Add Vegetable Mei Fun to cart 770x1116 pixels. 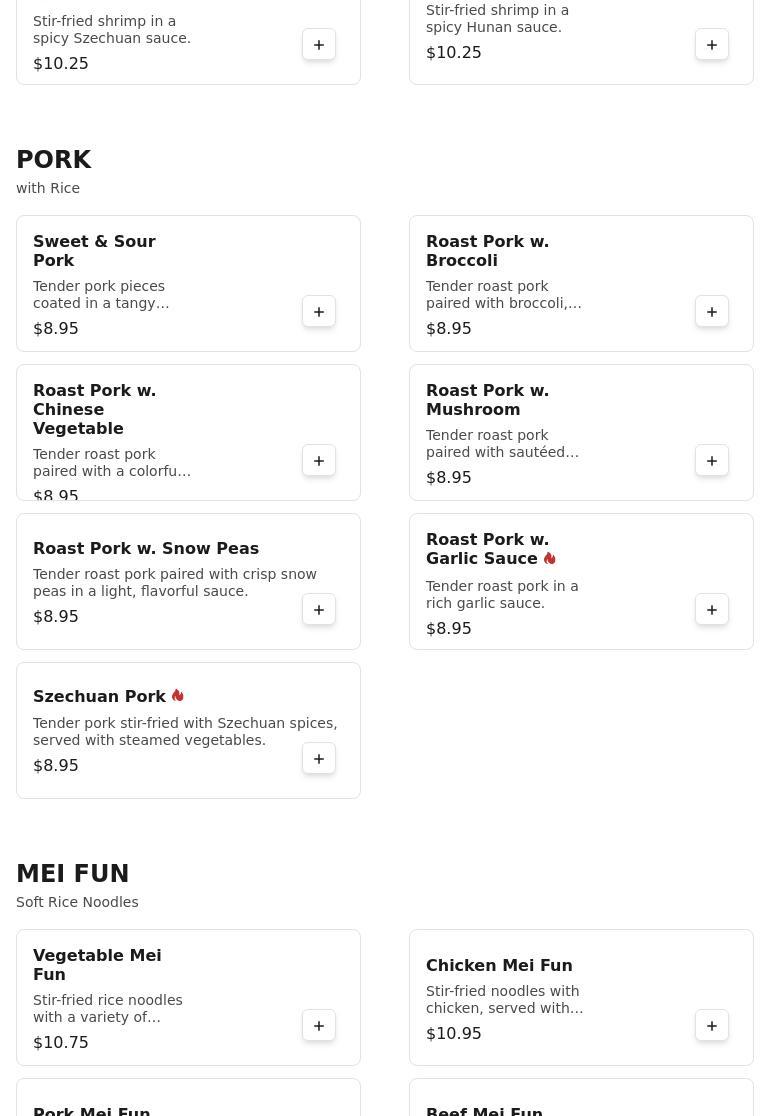[319, 1026]
